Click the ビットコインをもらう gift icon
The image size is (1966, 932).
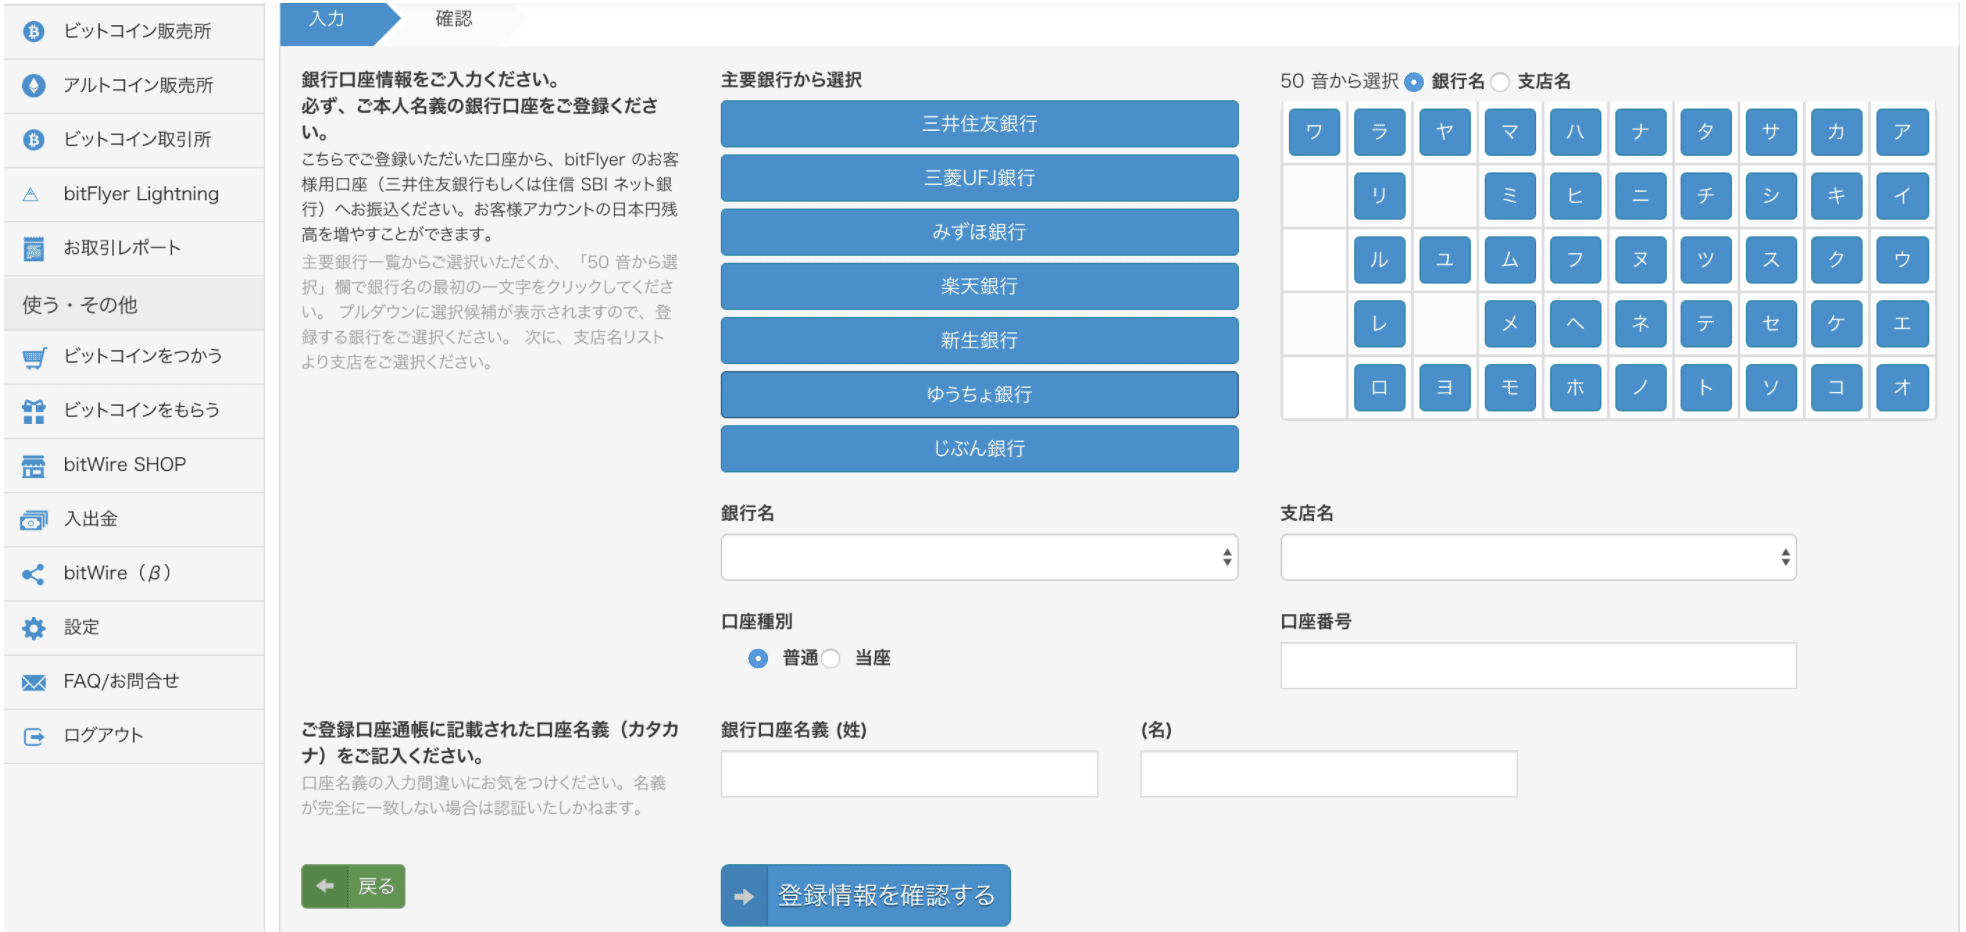(x=34, y=411)
